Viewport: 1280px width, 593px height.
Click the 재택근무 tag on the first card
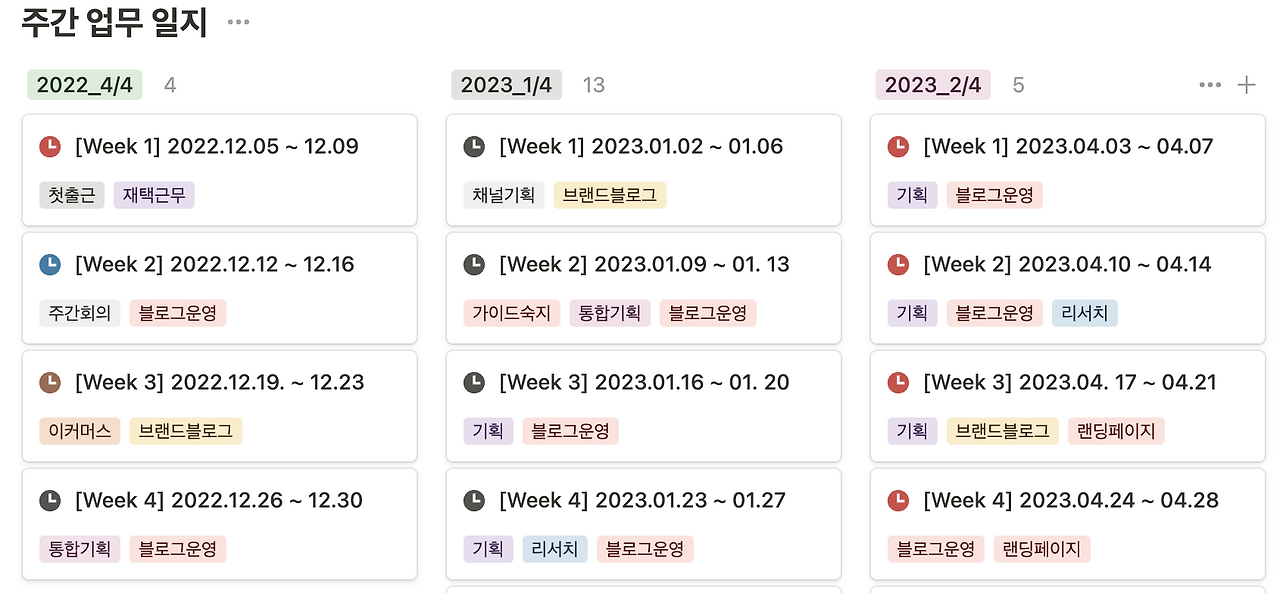click(x=153, y=195)
